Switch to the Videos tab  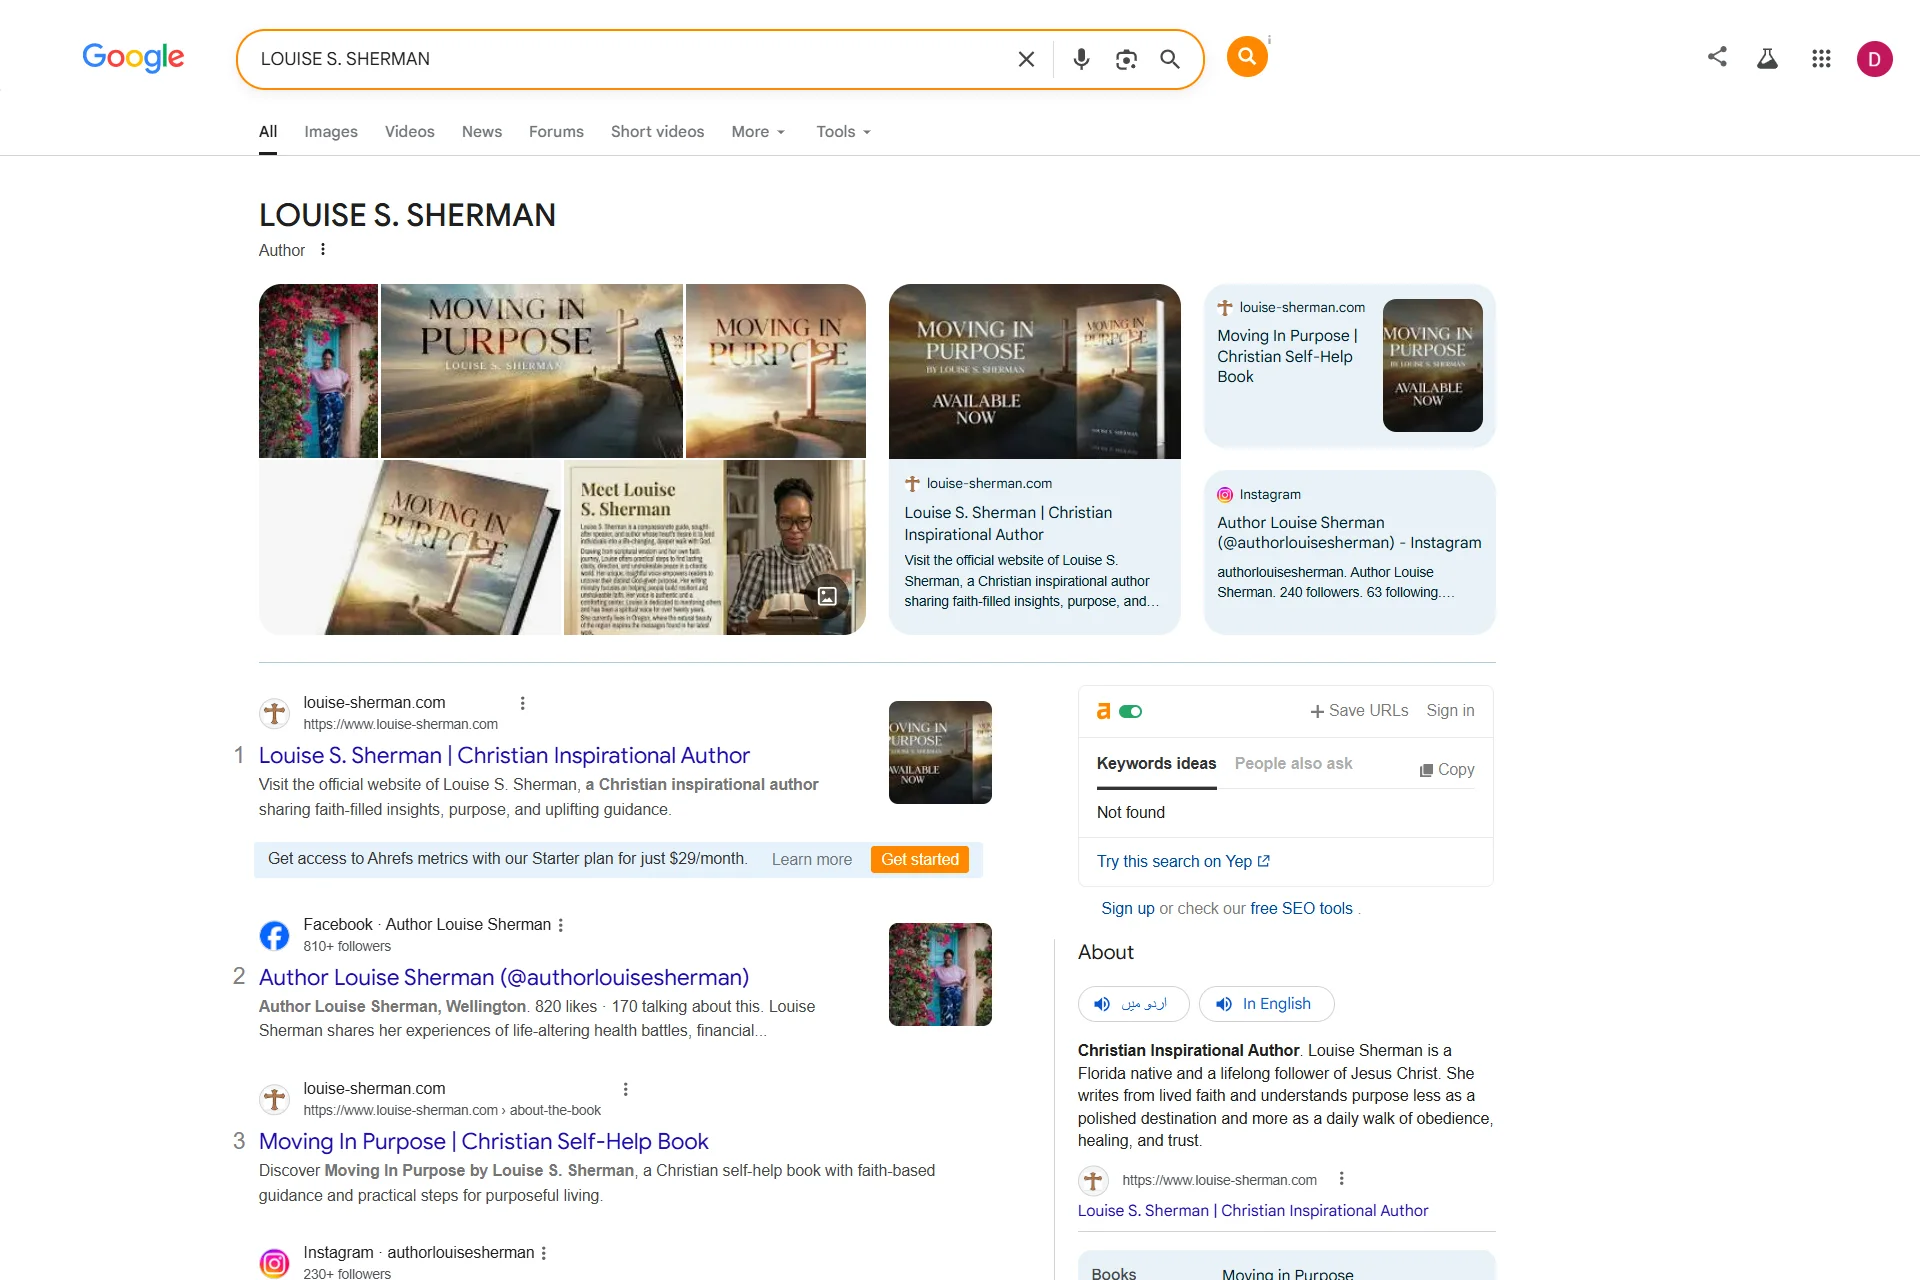point(410,132)
